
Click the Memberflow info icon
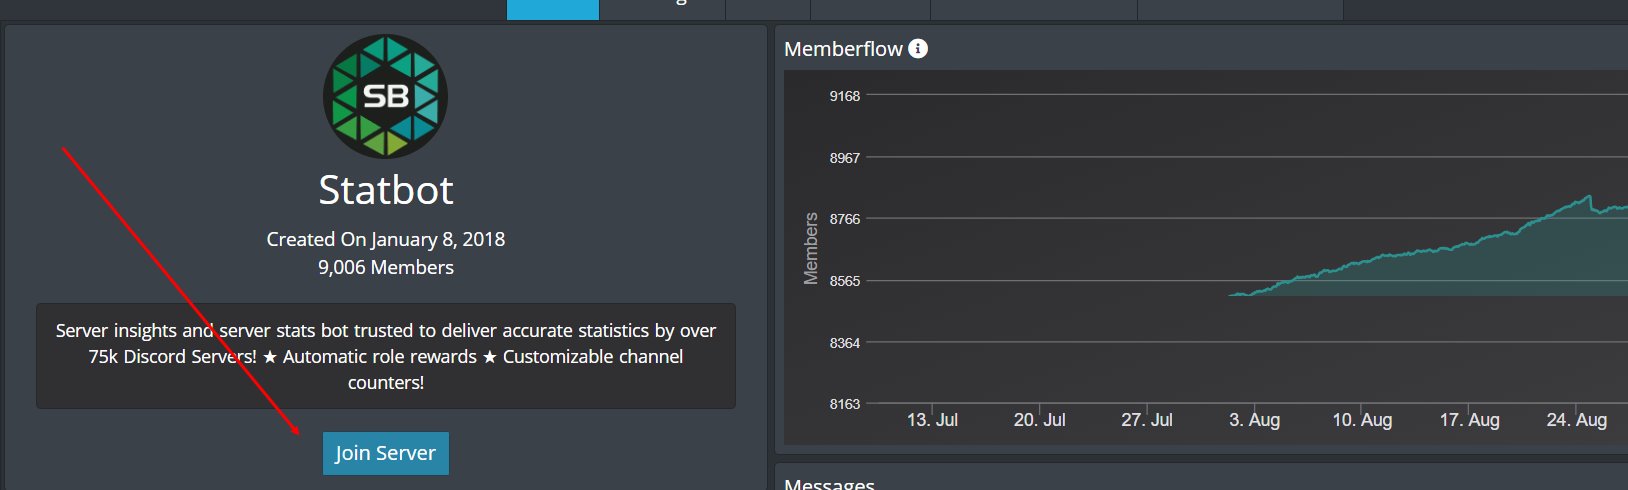(918, 48)
